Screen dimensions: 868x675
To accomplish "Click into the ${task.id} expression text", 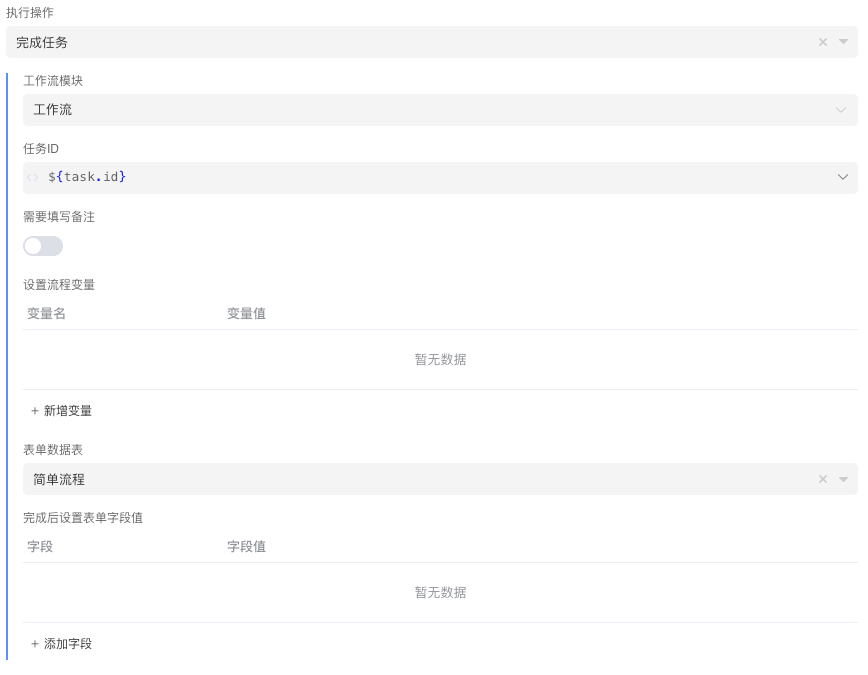I will point(87,177).
